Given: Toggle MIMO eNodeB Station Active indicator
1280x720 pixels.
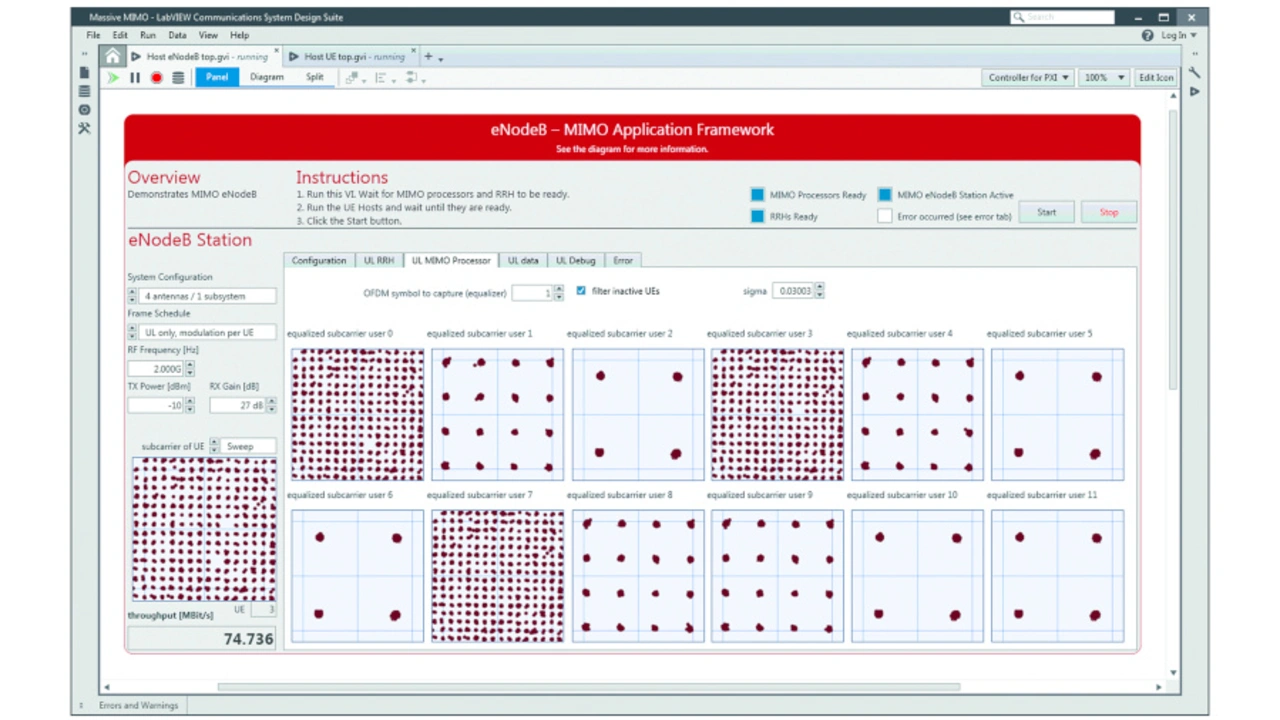Looking at the screenshot, I should point(885,195).
